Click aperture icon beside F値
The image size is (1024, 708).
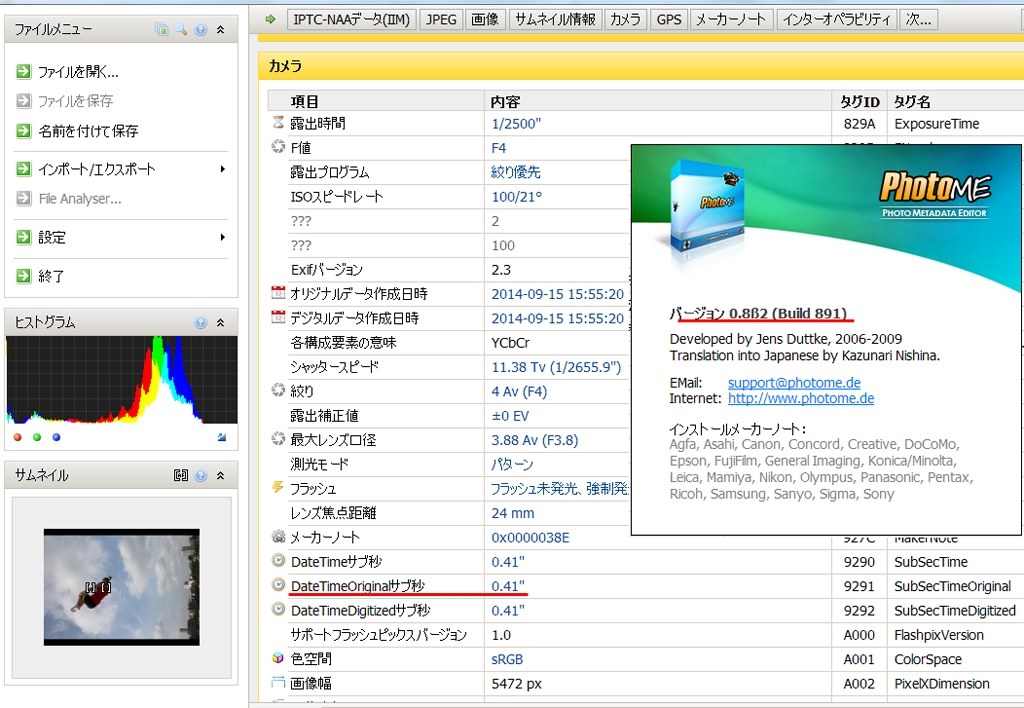pos(278,147)
